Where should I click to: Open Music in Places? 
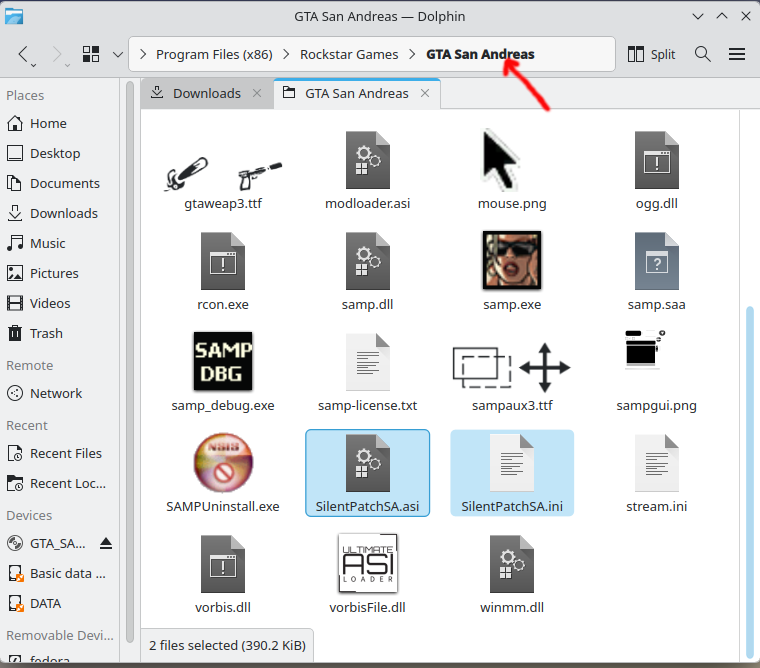[60, 243]
